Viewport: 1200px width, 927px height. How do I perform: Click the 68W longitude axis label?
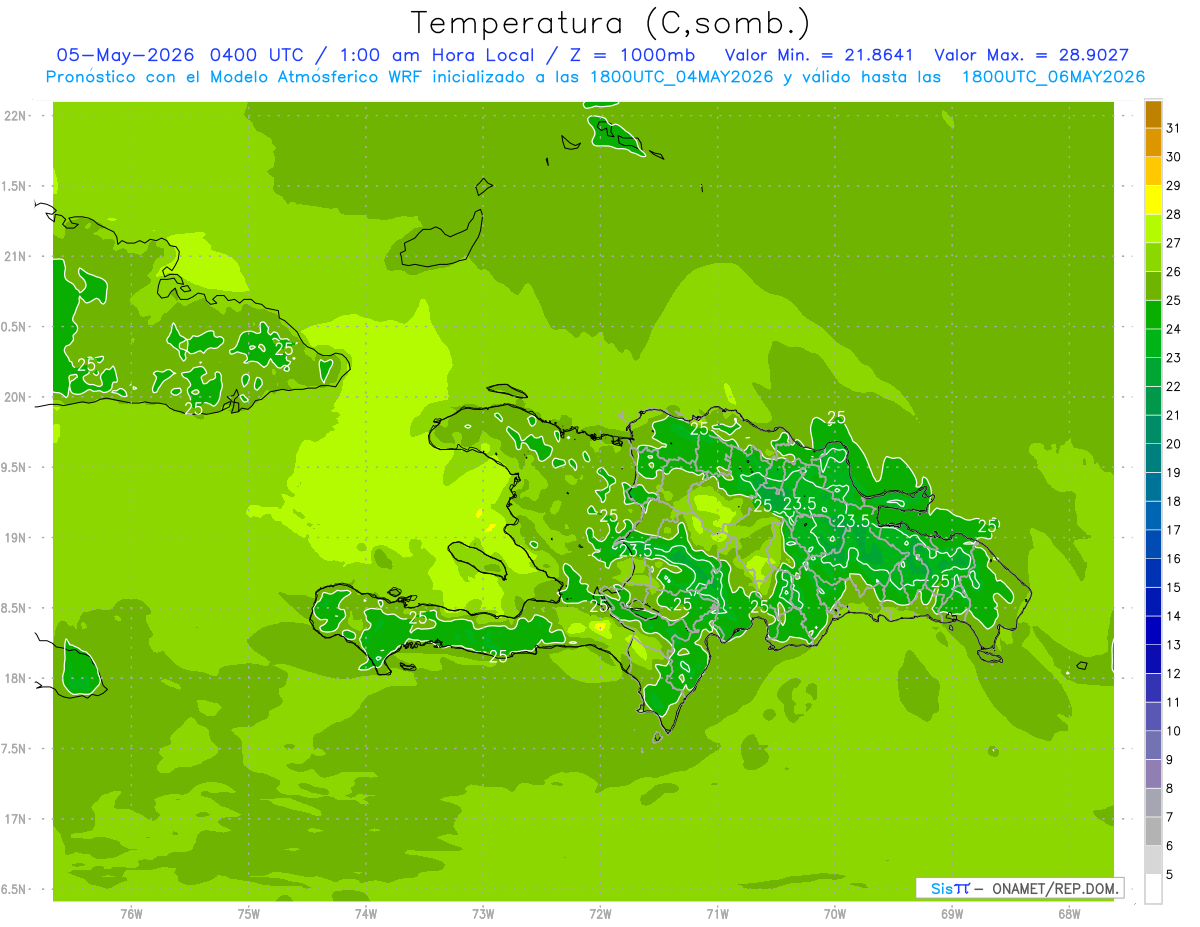(1069, 914)
